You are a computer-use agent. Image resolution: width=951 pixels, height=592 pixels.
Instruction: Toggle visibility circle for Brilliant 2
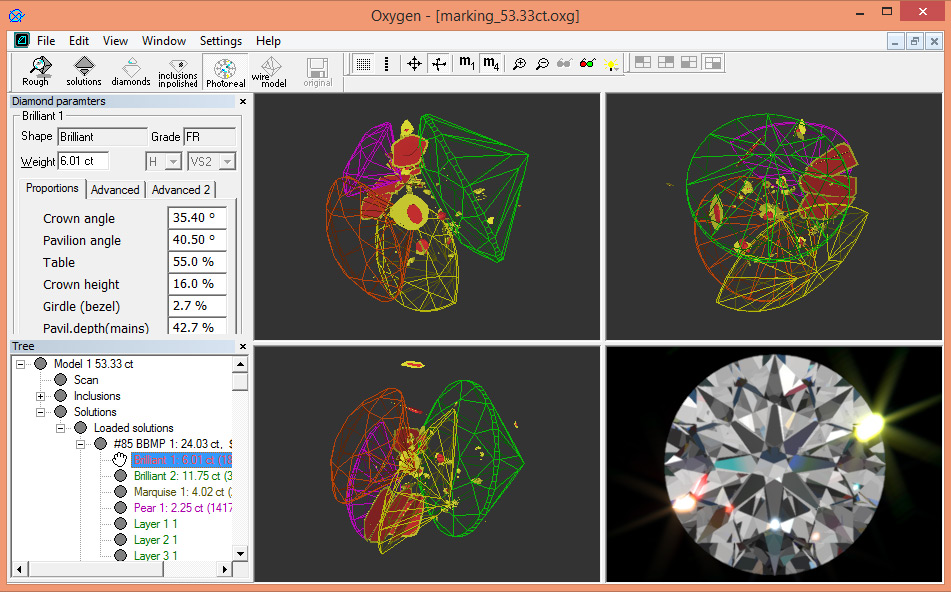(x=120, y=476)
